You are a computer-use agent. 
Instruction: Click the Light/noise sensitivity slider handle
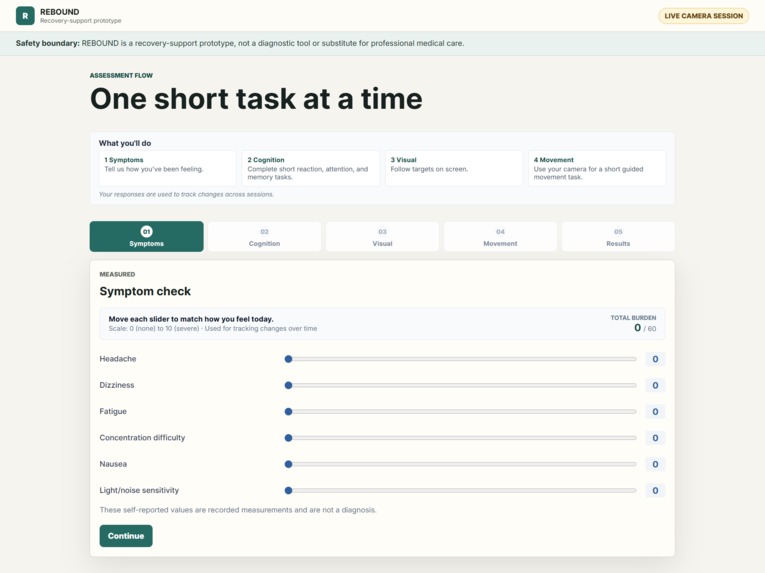tap(288, 491)
